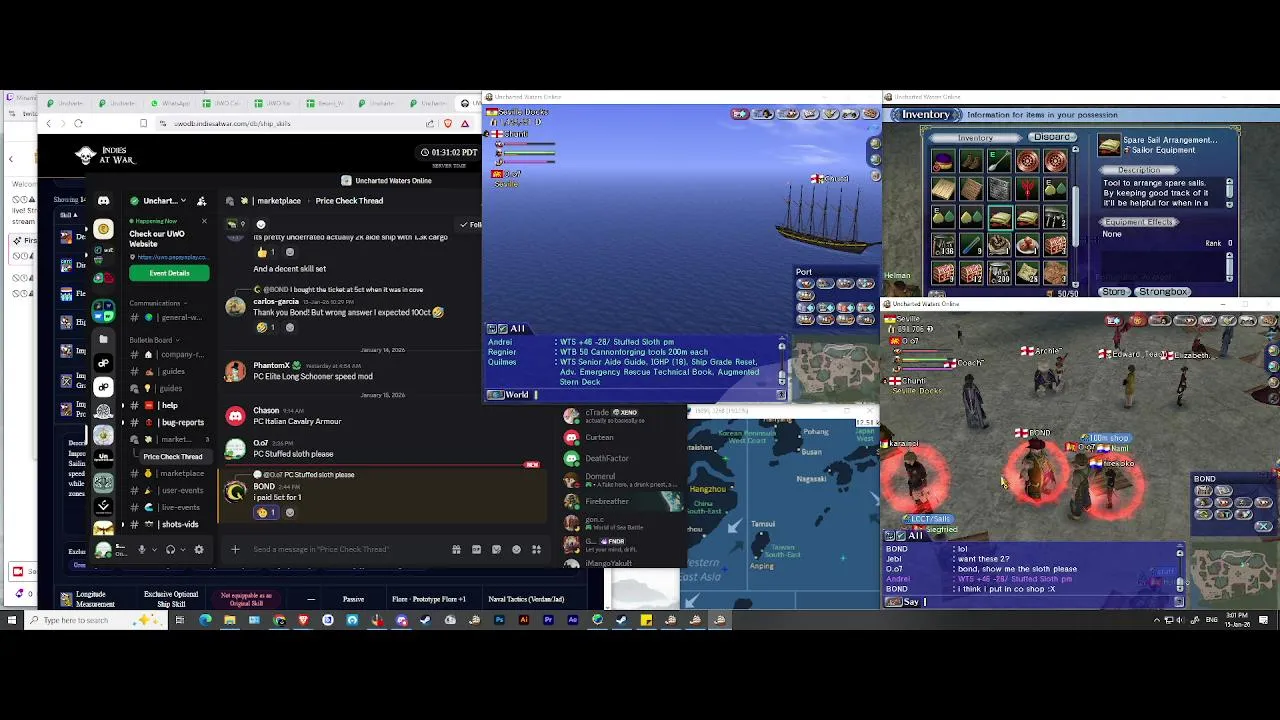Toggle the thread Follow checkmark button

(x=470, y=224)
